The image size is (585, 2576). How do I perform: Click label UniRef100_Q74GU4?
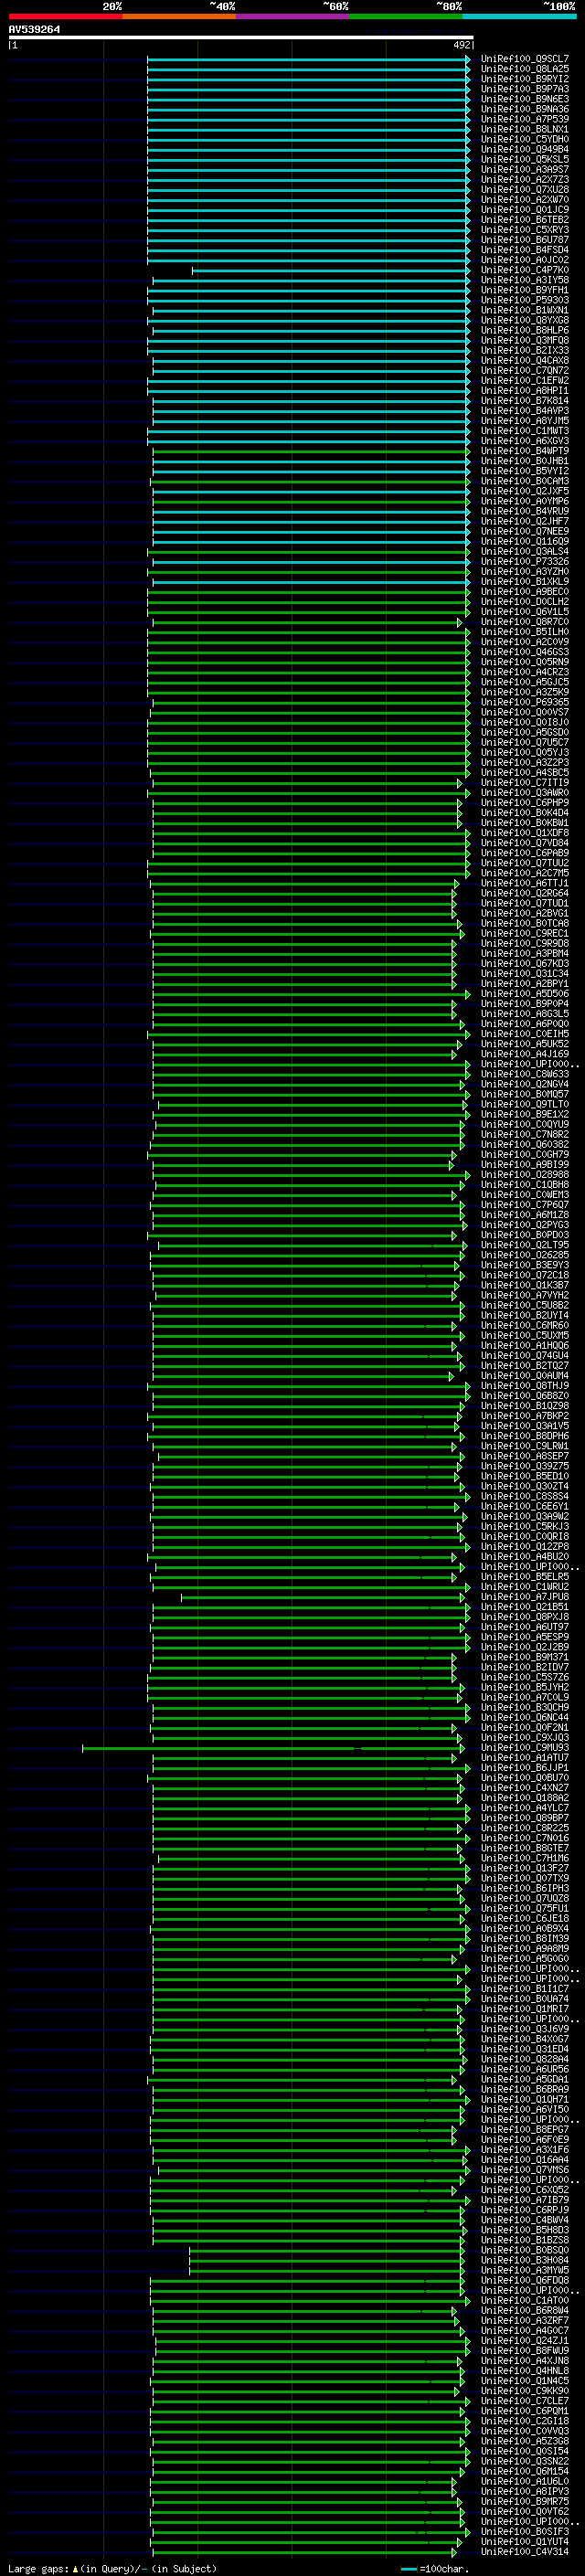point(524,1356)
